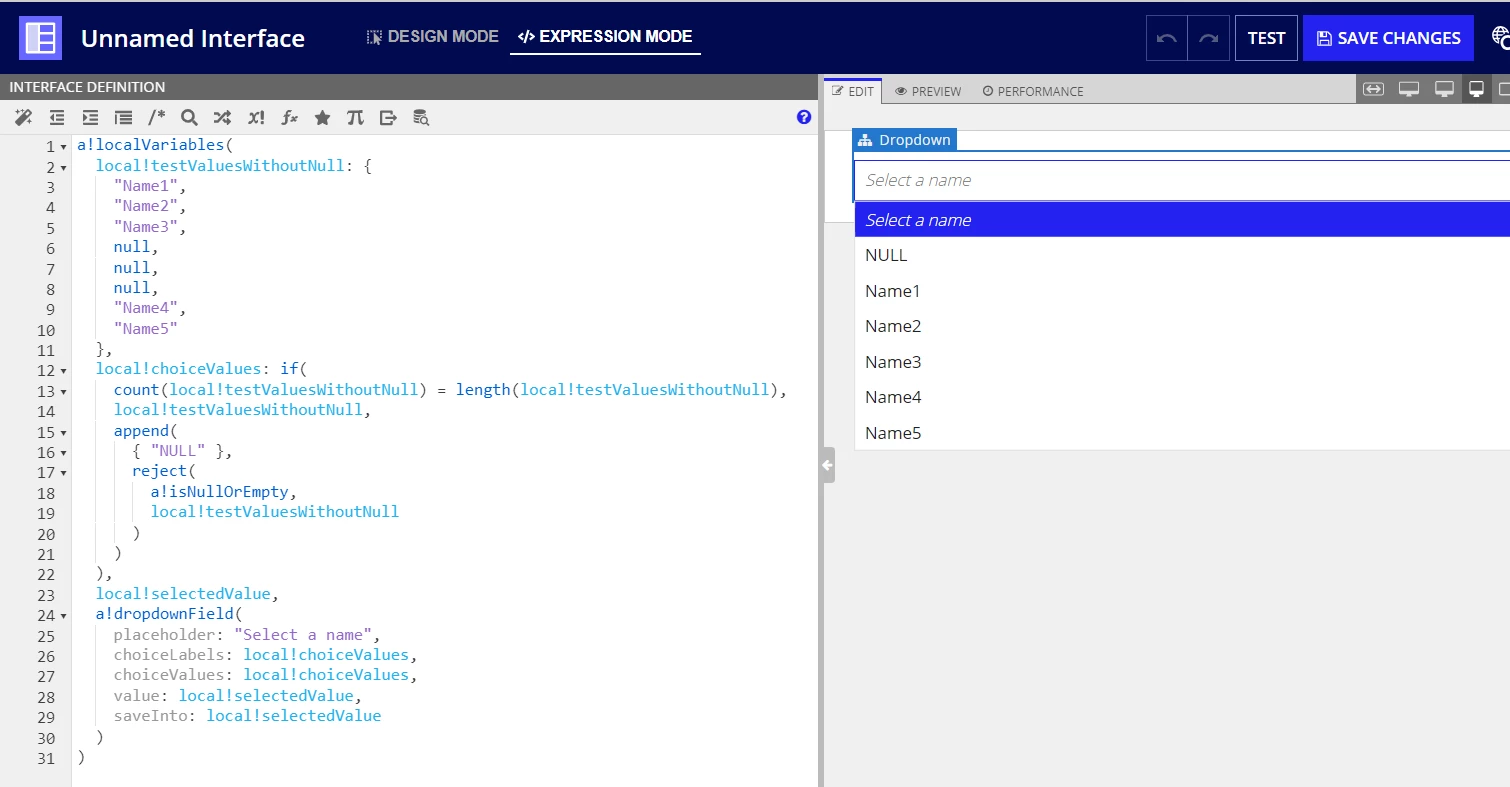Collapse code fold at line 15
The width and height of the screenshot is (1510, 787).
point(64,432)
